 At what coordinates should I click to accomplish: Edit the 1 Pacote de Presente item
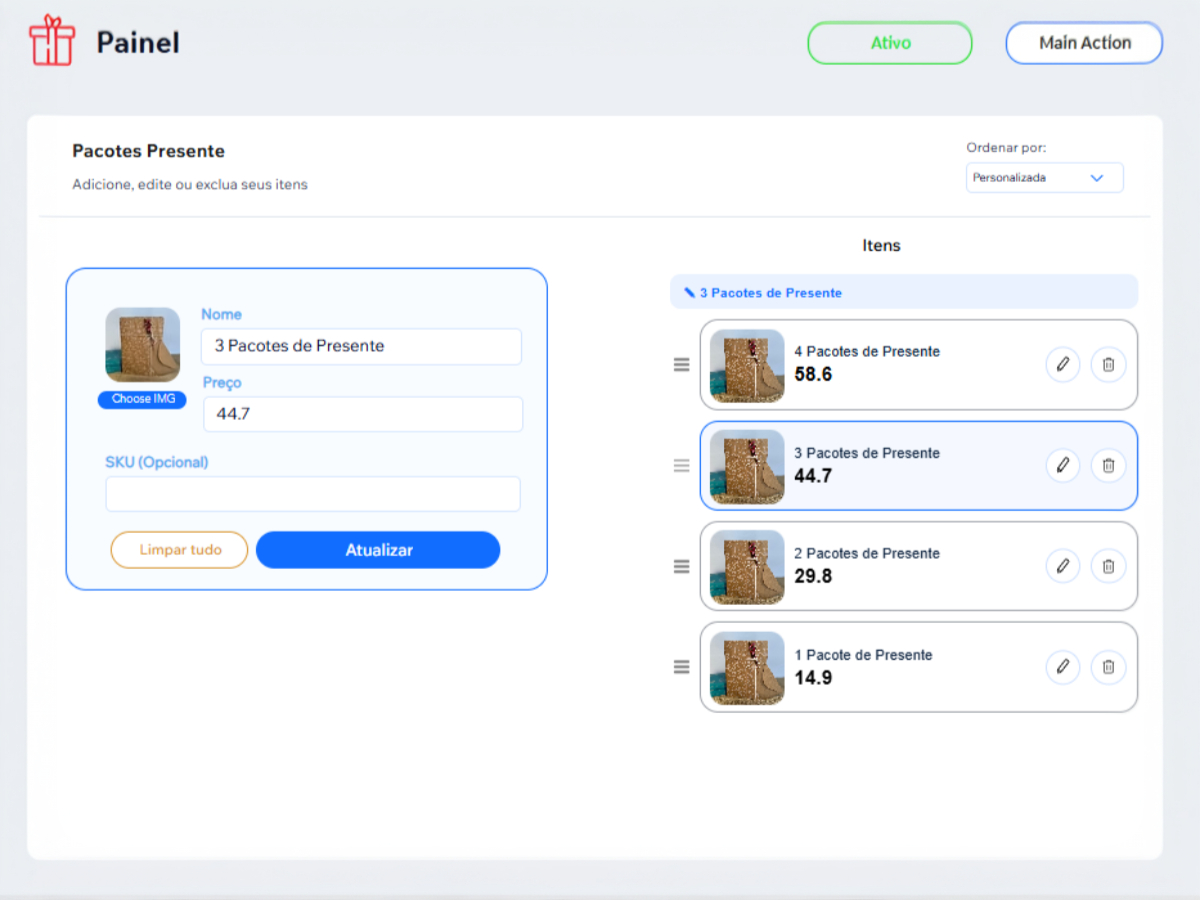point(1063,667)
